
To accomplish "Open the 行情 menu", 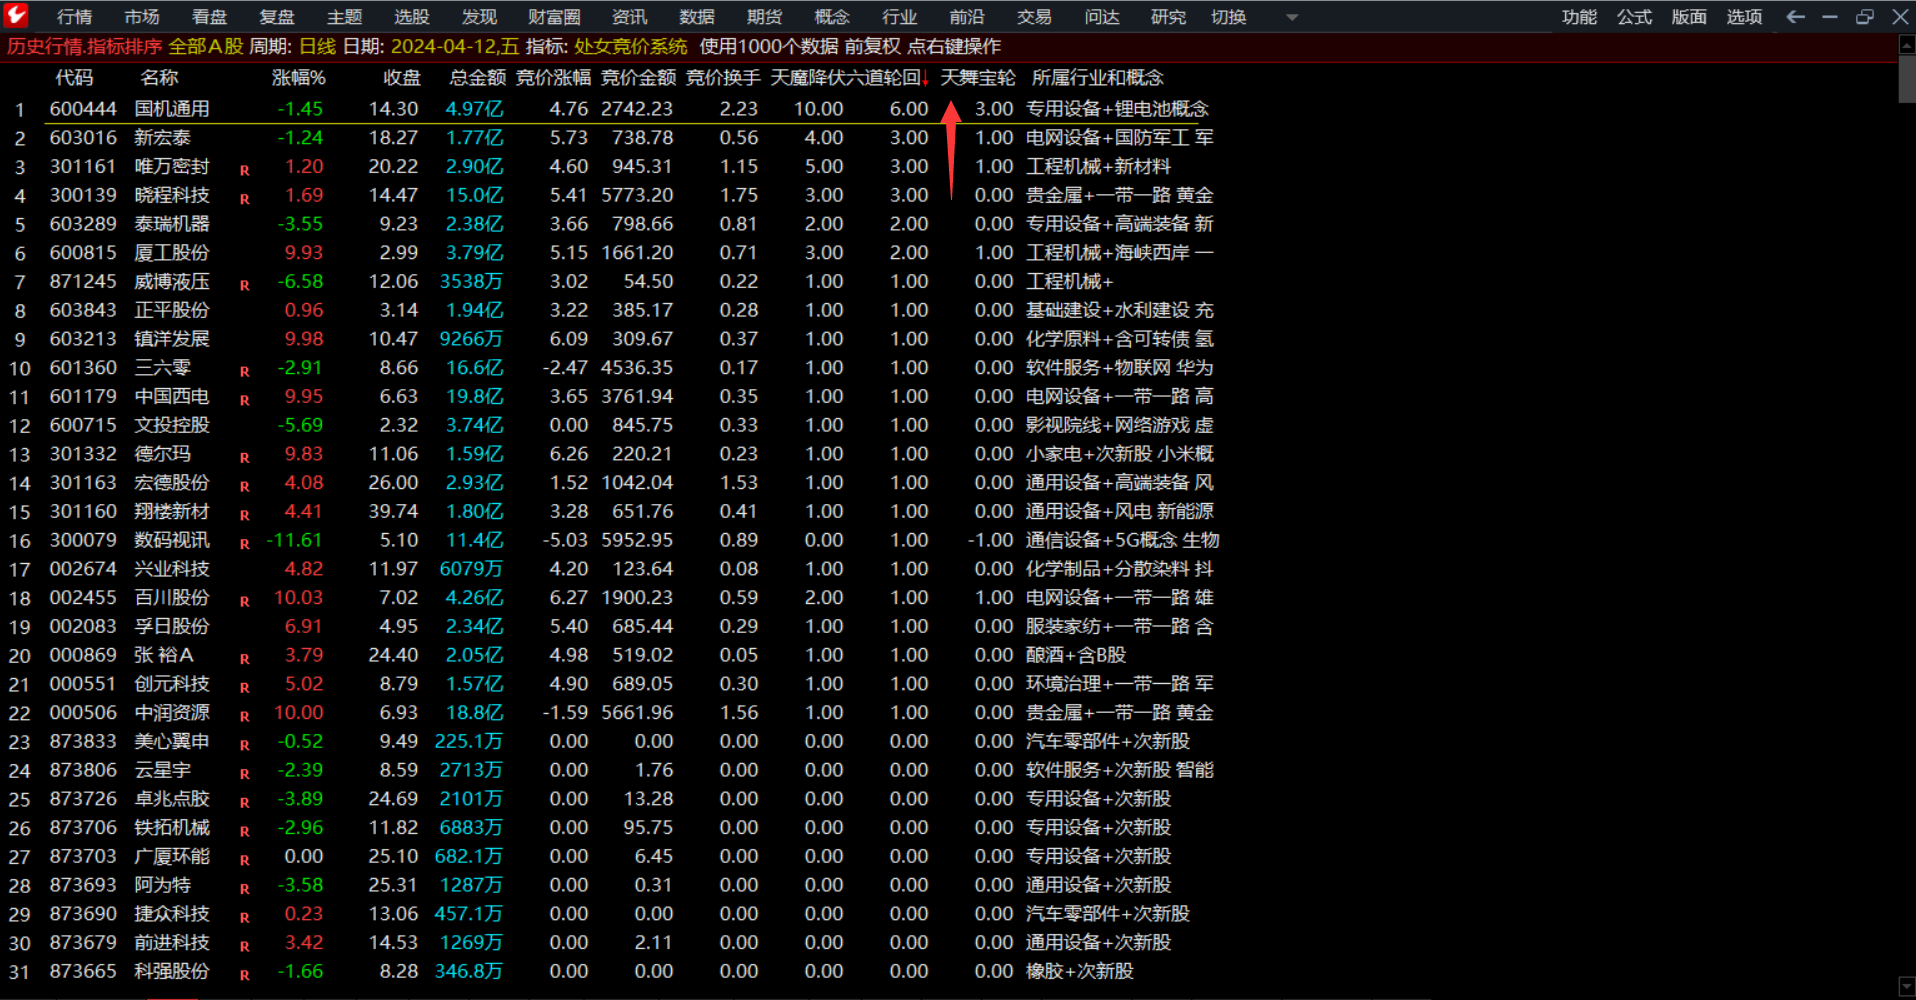I will pyautogui.click(x=75, y=17).
